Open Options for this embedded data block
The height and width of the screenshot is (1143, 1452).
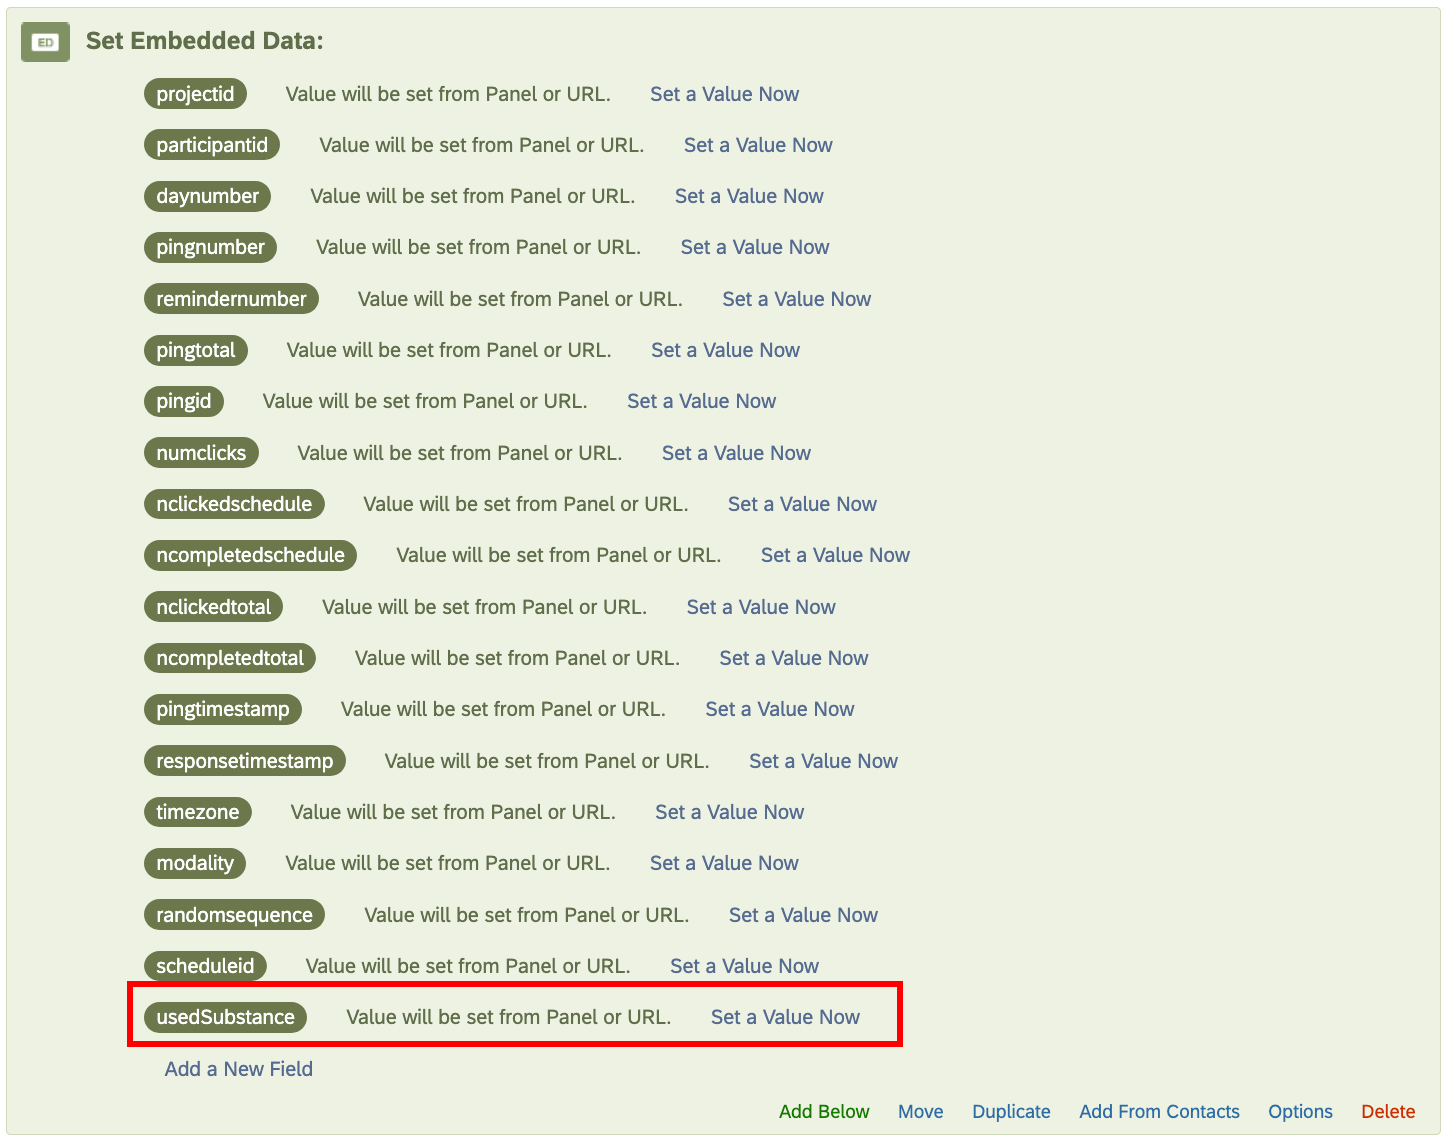[1299, 1111]
